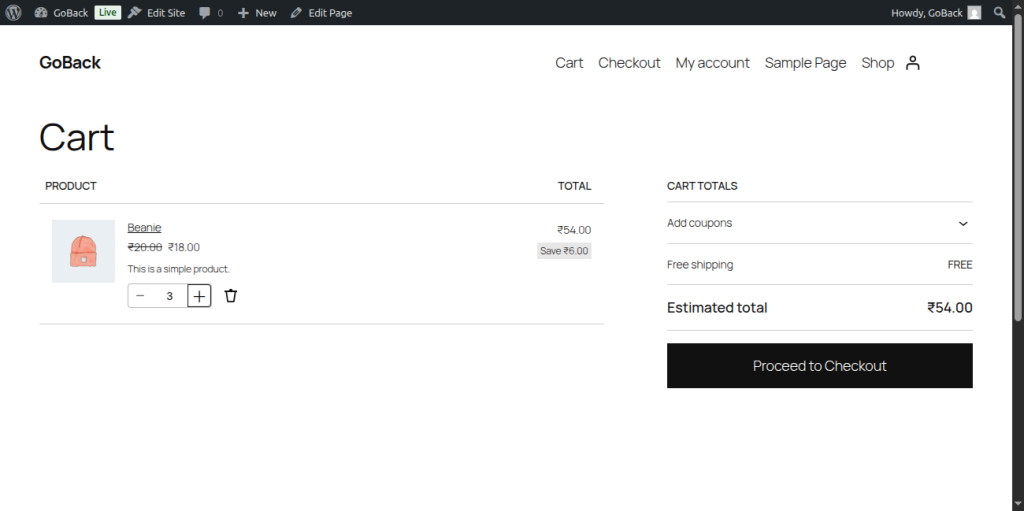Click the struck-through ₹20.00 price
Screen dimensions: 1024x511
pyautogui.click(x=145, y=247)
